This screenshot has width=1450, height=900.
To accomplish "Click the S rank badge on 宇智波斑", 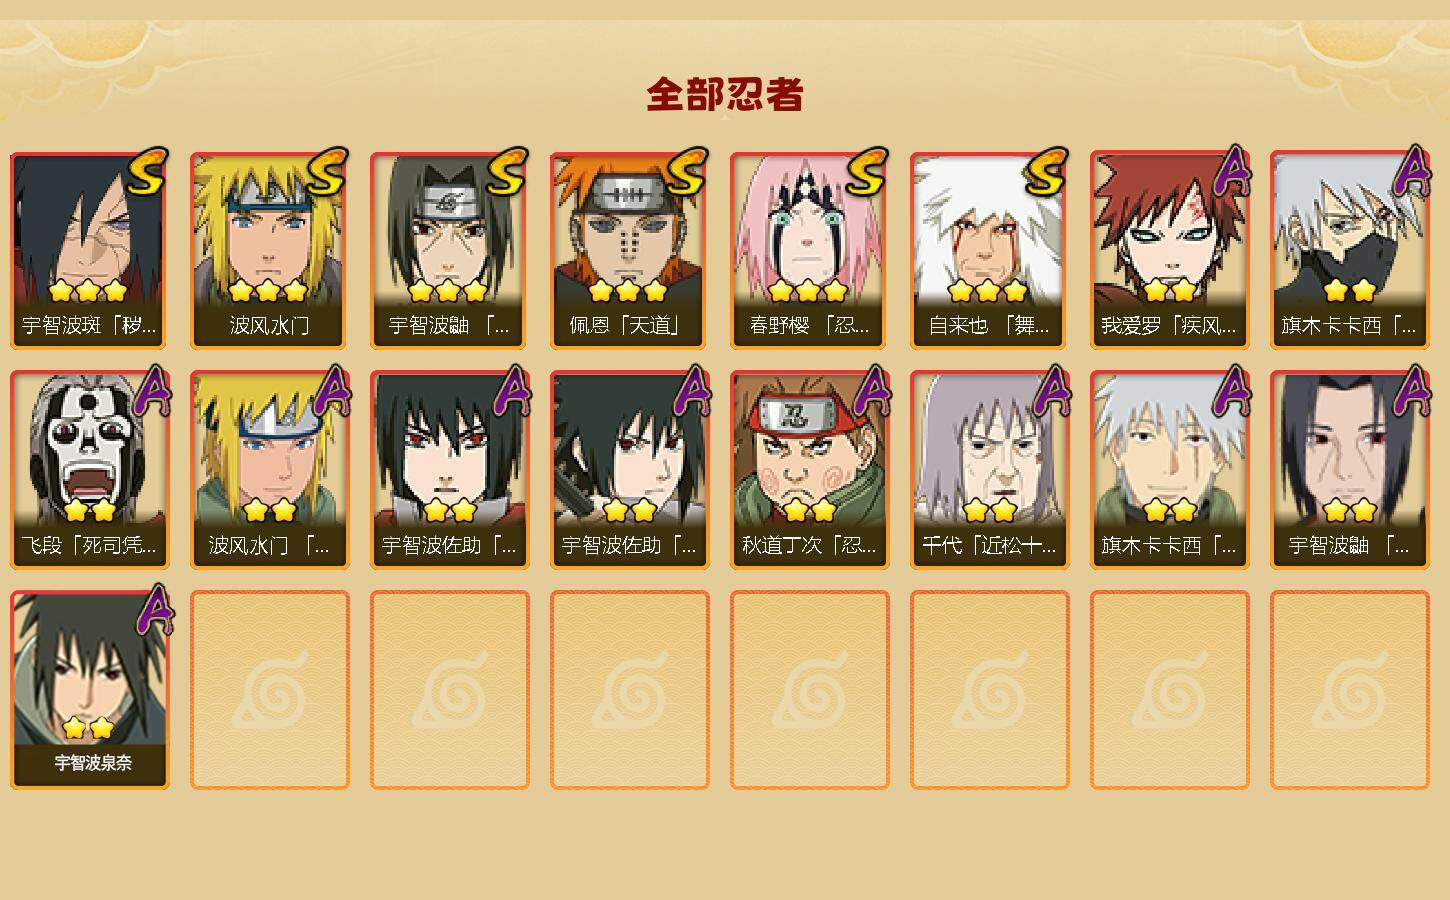I will coord(147,172).
